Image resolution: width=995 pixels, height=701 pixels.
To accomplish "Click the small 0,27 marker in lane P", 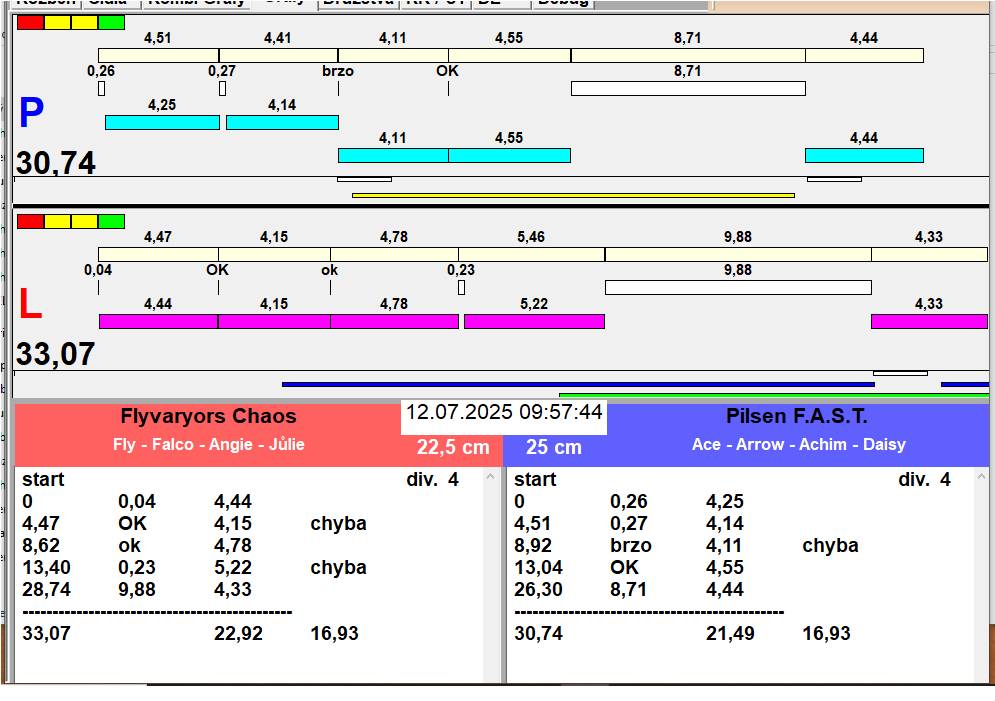I will 222,89.
